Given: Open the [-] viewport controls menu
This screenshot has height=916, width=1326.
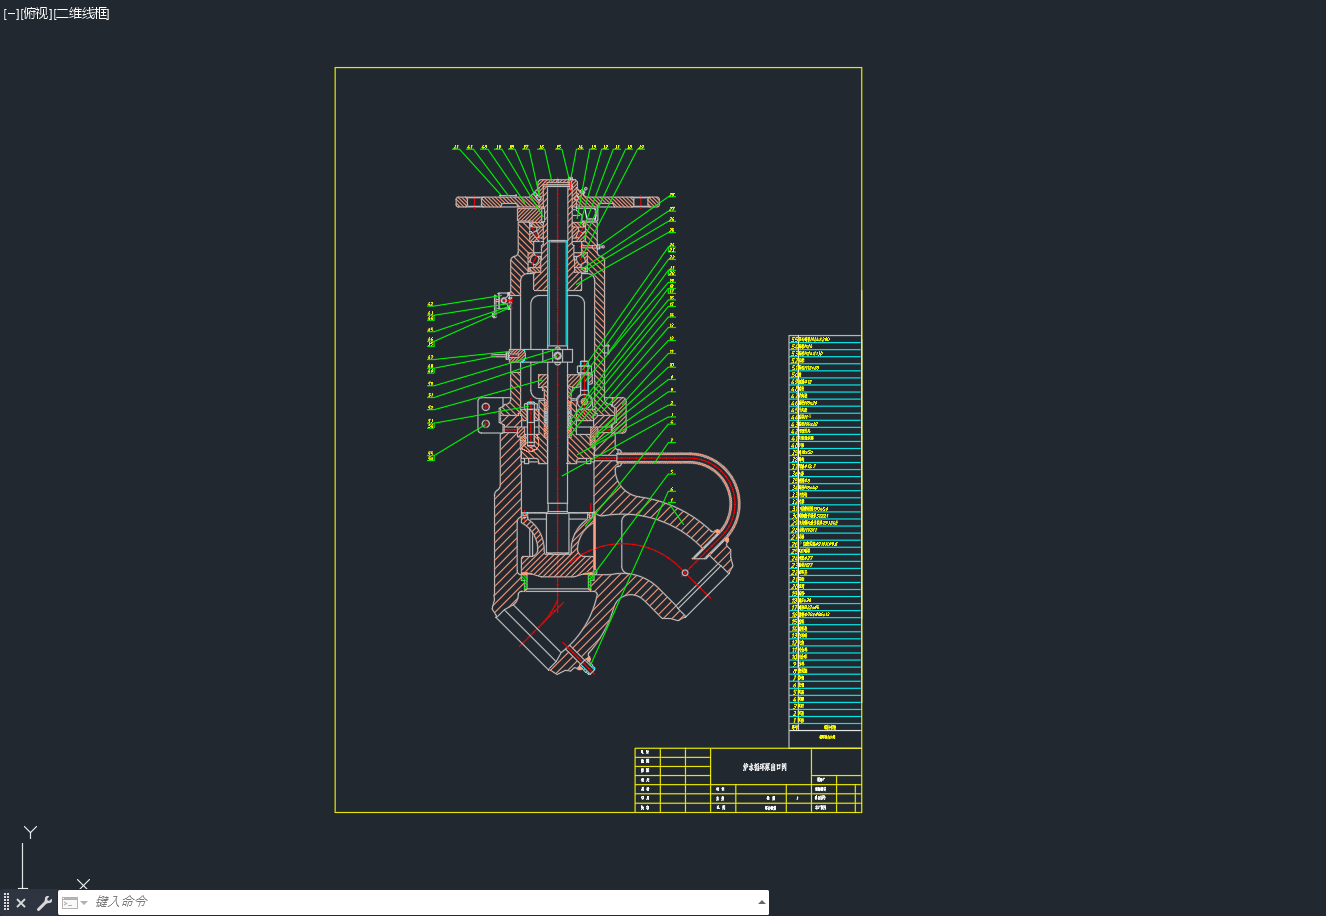Looking at the screenshot, I should click(x=11, y=13).
